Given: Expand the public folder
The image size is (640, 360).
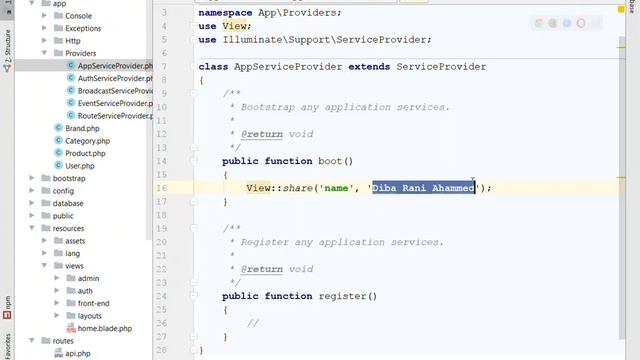Looking at the screenshot, I should click(31, 216).
